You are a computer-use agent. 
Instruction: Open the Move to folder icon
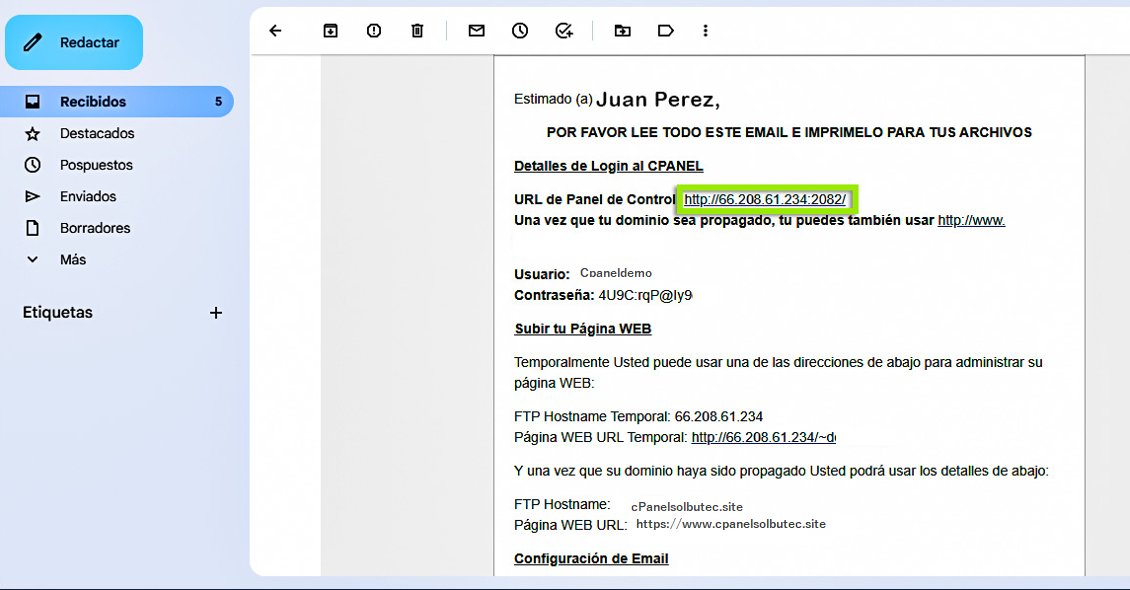pyautogui.click(x=622, y=31)
